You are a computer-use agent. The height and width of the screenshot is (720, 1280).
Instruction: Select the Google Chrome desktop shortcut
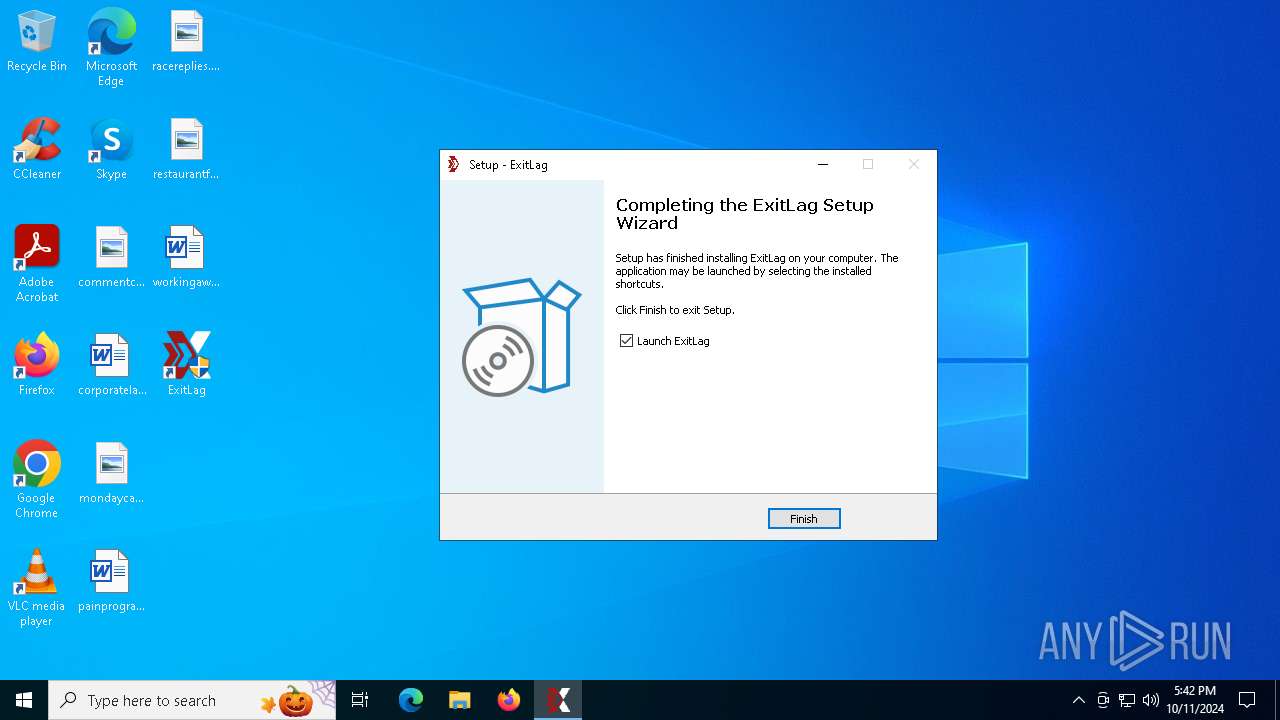click(x=37, y=480)
